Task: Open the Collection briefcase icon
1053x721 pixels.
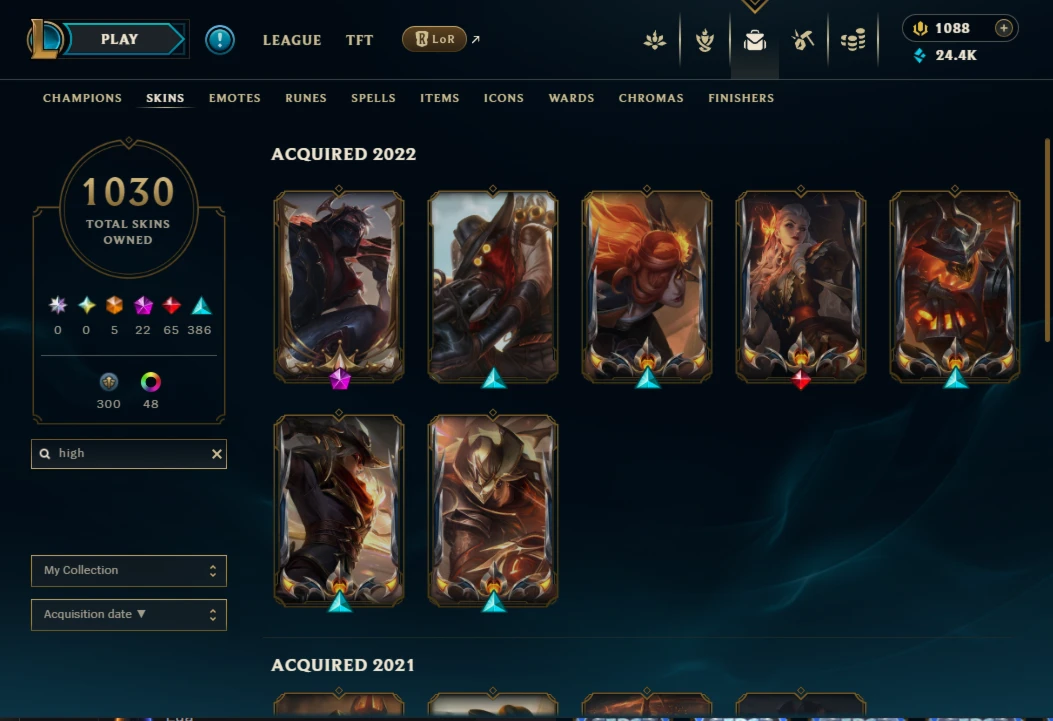Action: pos(755,40)
